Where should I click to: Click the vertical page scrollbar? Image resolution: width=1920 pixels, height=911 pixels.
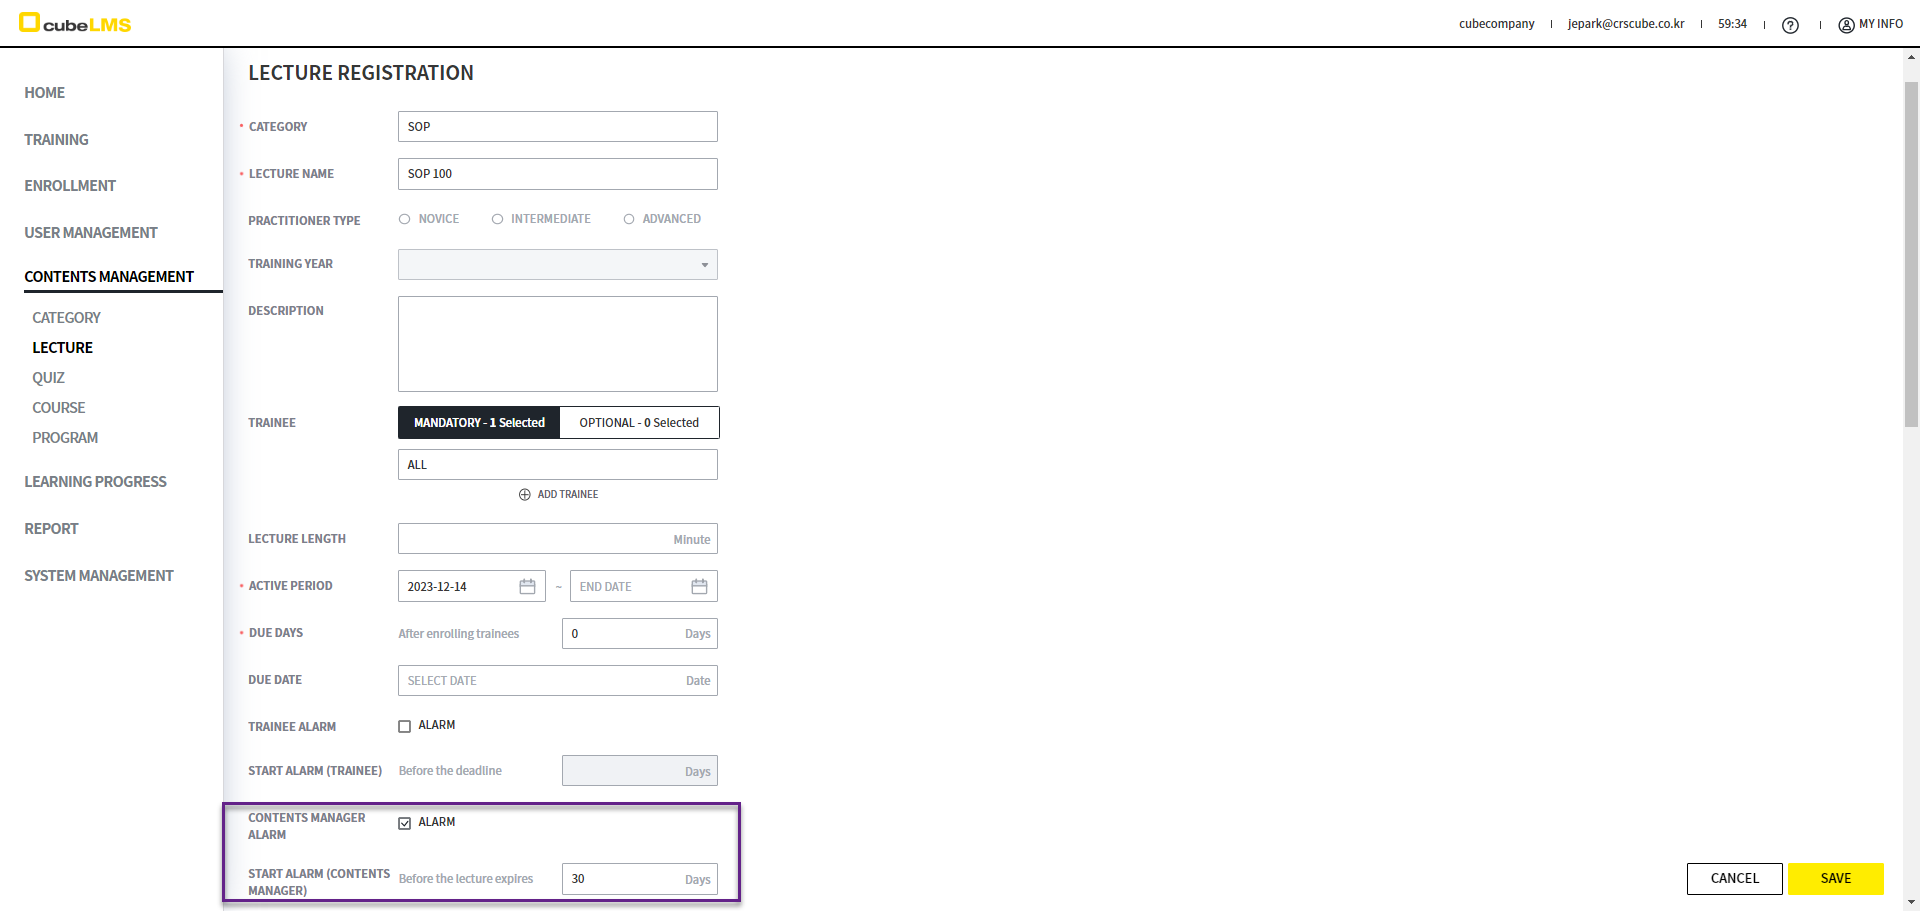click(x=1911, y=250)
